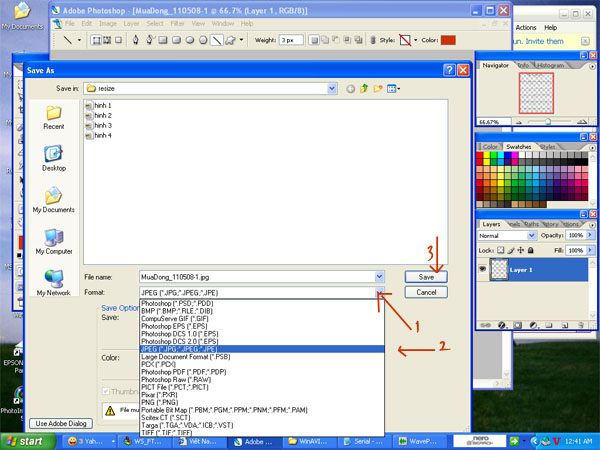Adjust the Navigator zoom slider

tap(548, 122)
